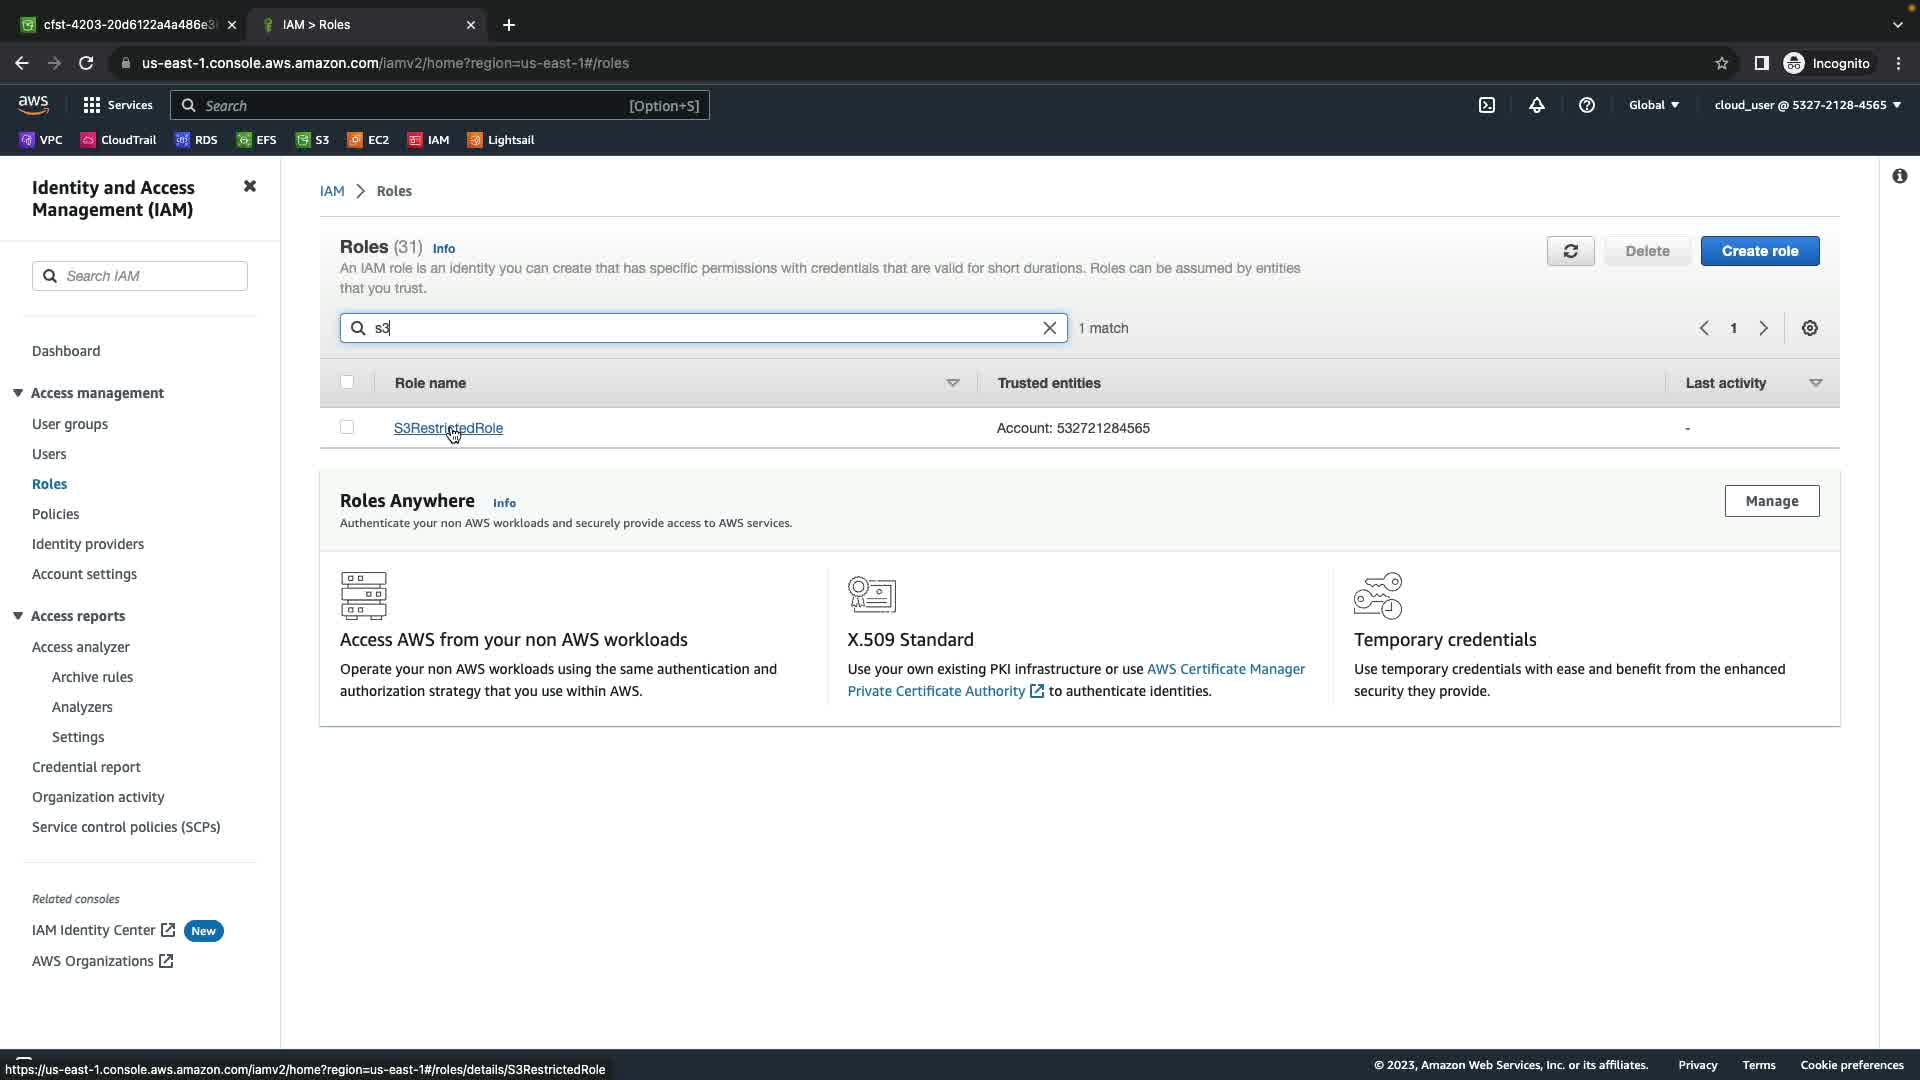This screenshot has width=1920, height=1080.
Task: Click the Create role button
Action: (x=1759, y=251)
